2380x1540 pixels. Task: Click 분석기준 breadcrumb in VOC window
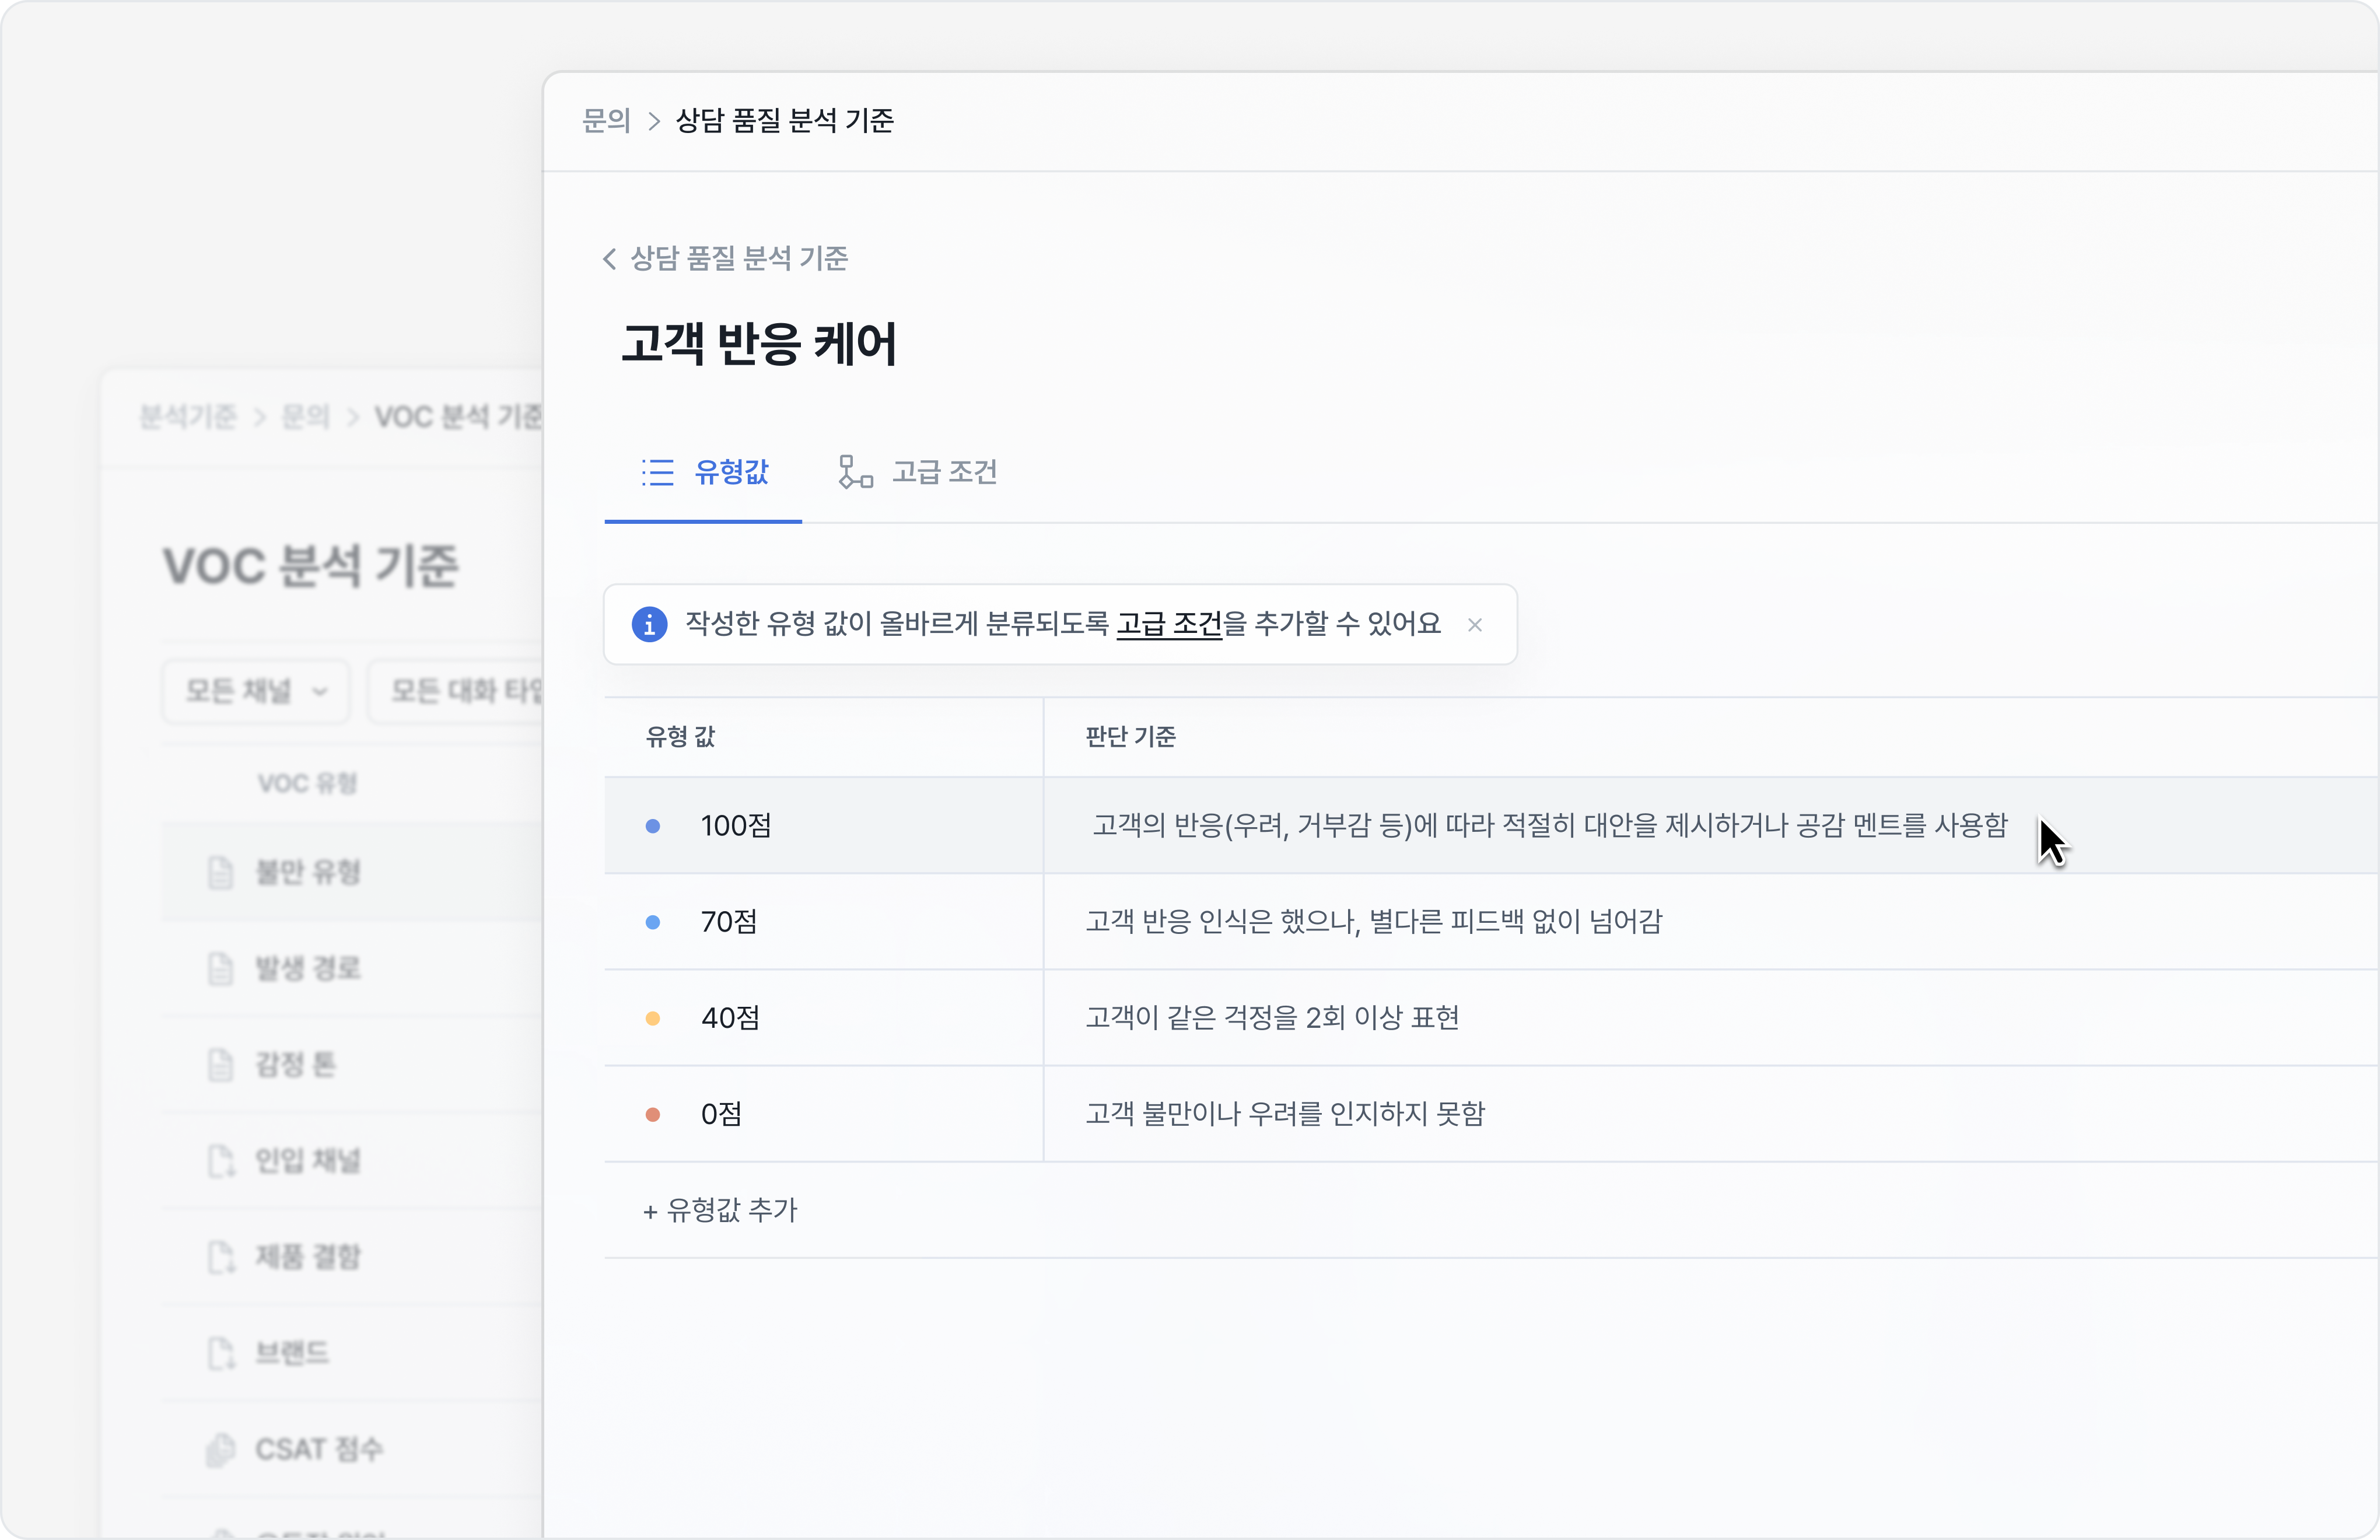(x=188, y=417)
